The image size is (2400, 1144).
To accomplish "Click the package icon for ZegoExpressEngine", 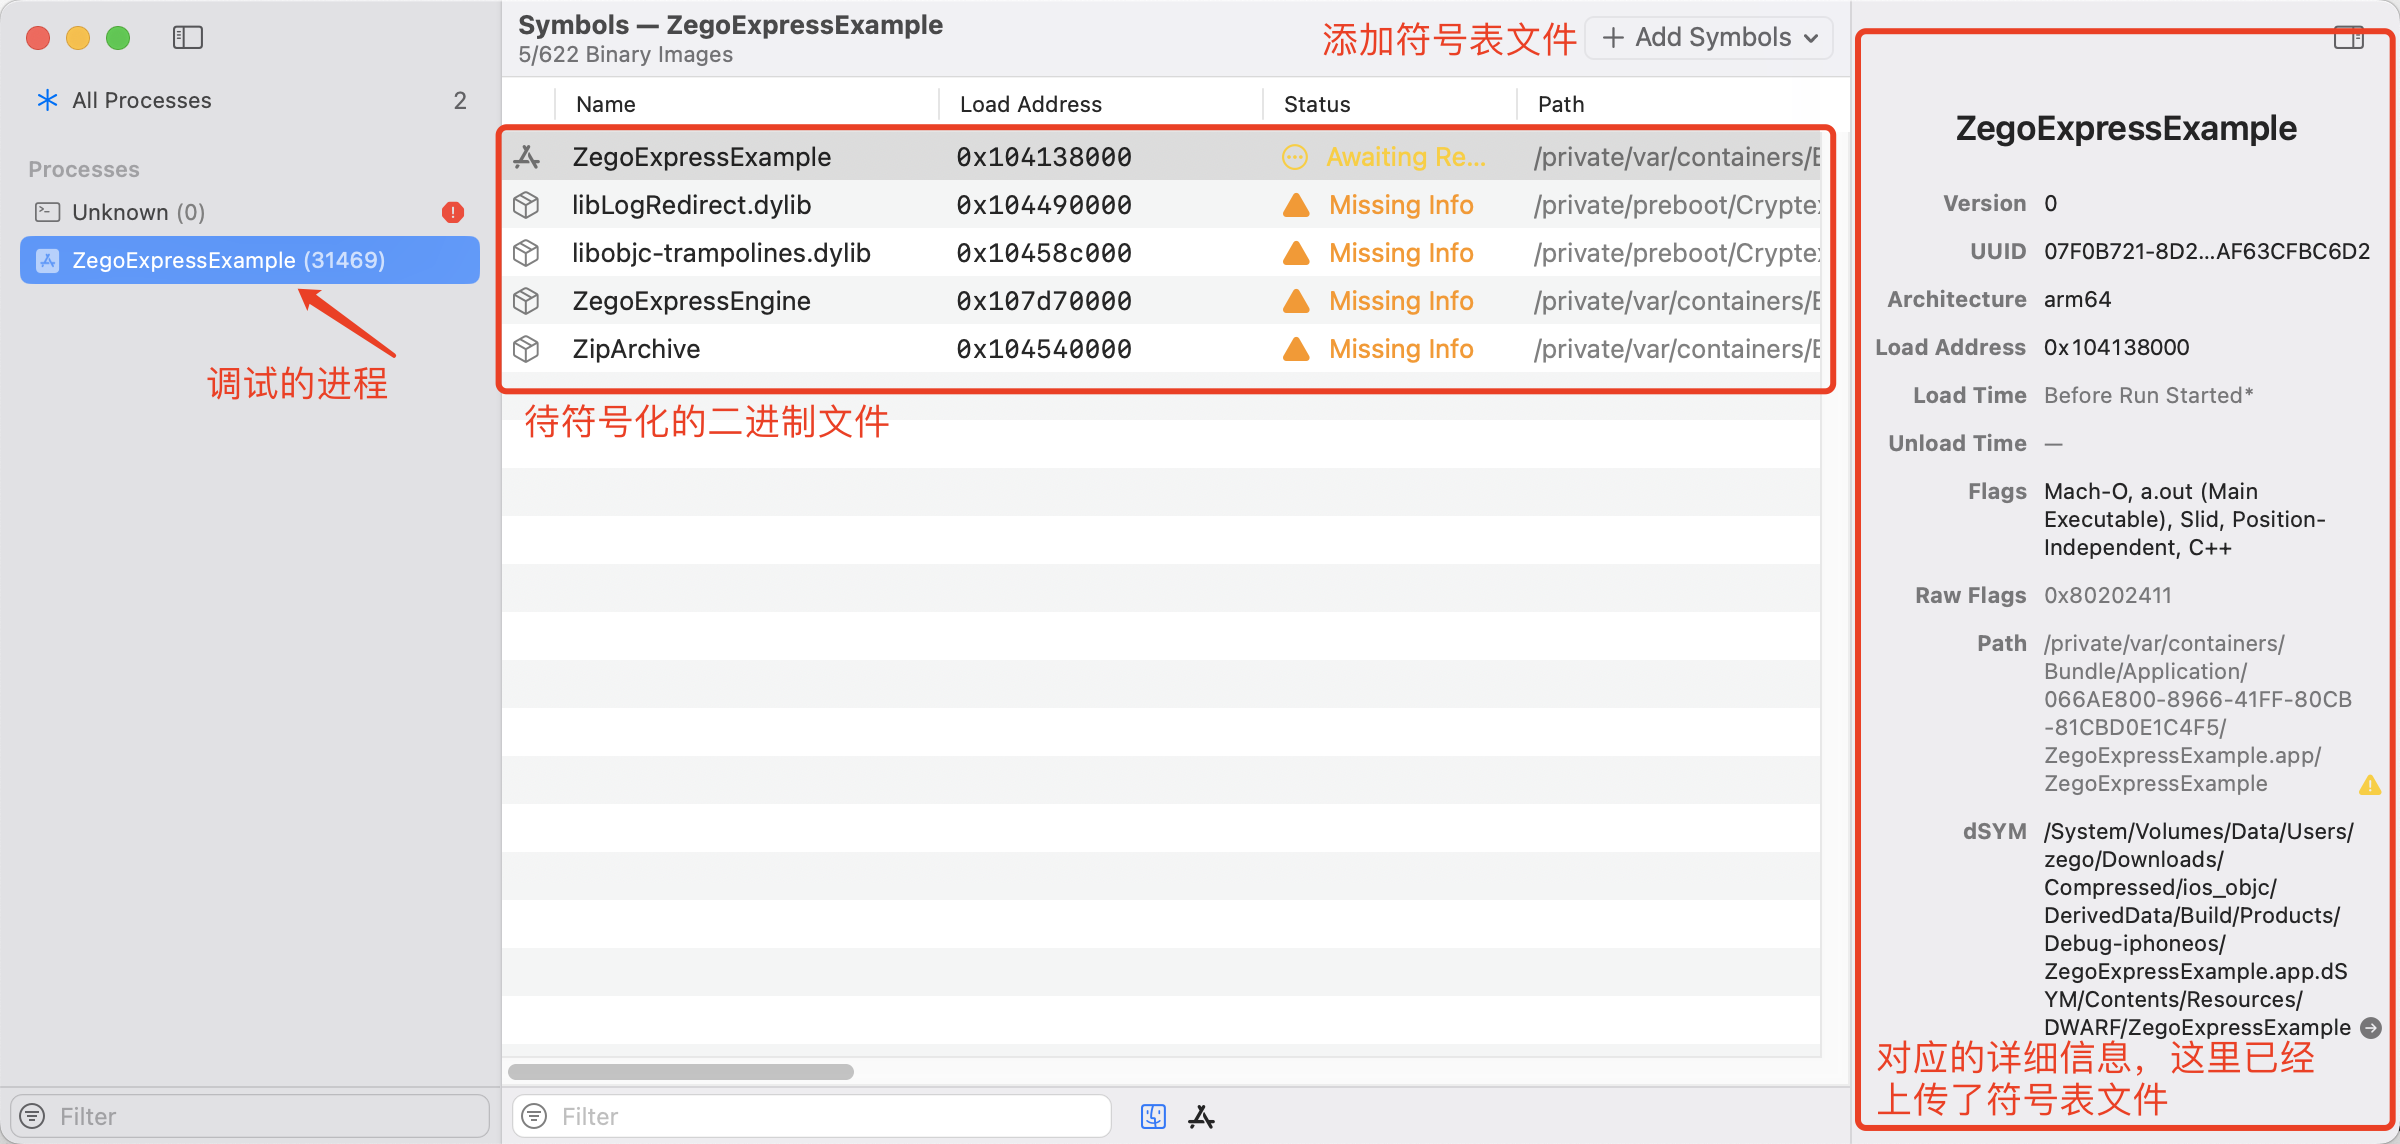I will (x=526, y=301).
